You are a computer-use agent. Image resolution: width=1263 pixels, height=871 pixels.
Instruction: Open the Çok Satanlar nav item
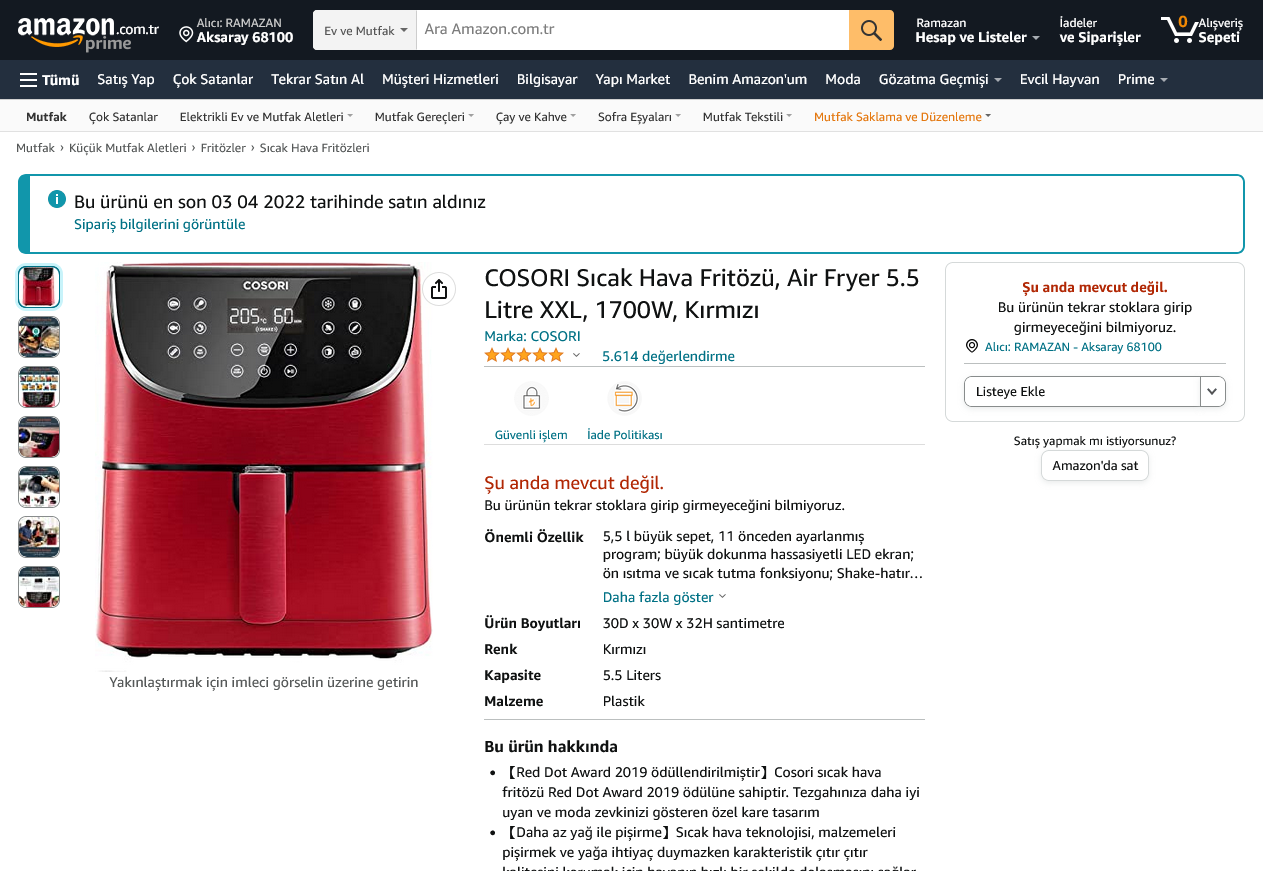pyautogui.click(x=213, y=80)
